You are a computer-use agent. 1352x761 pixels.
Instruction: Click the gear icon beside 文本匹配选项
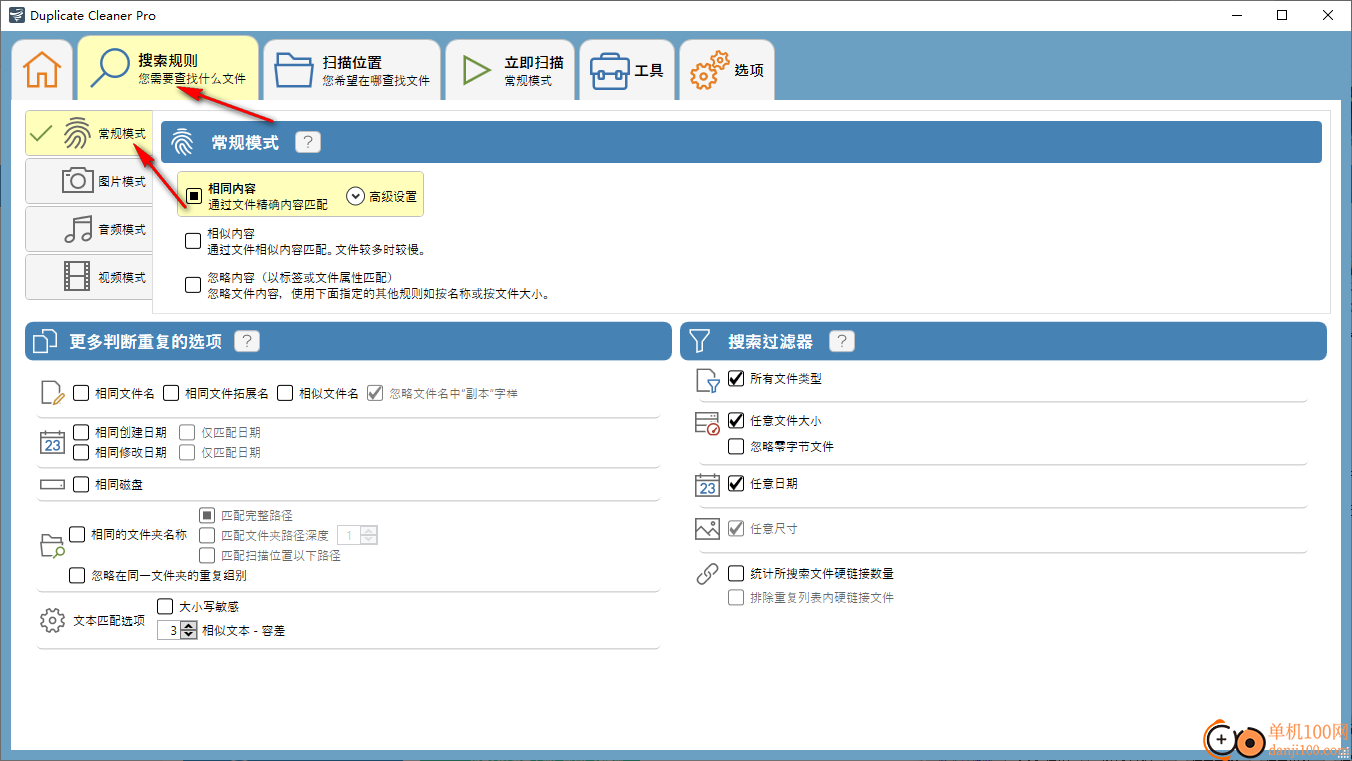pos(52,621)
